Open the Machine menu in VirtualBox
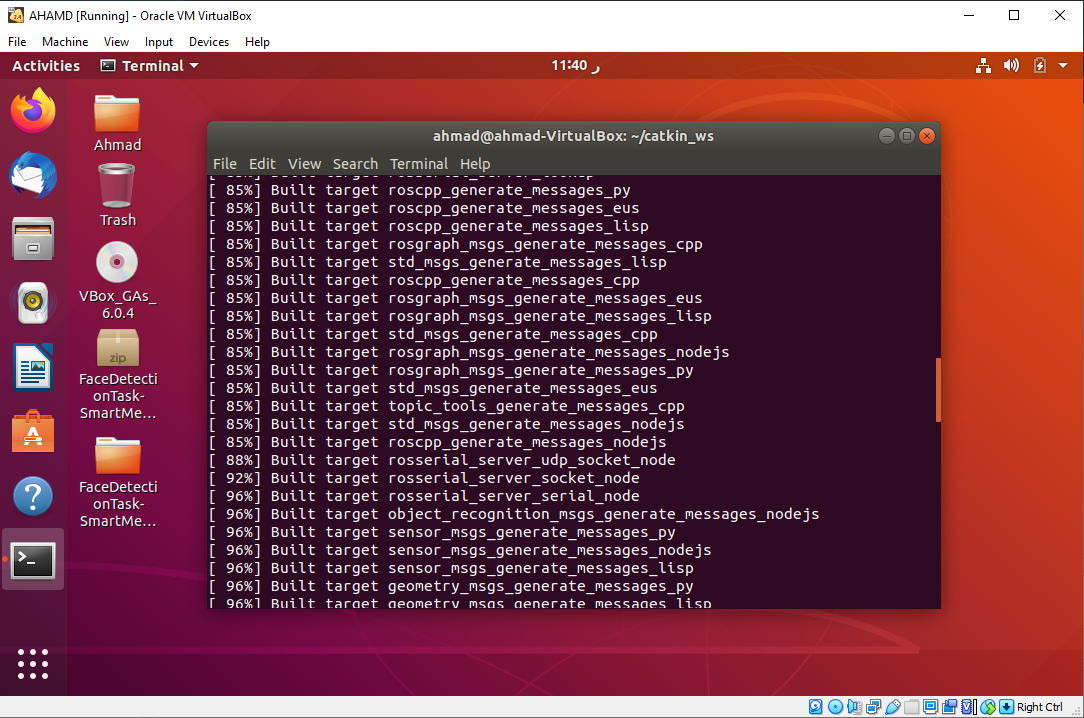Viewport: 1084px width, 718px height. click(x=65, y=42)
